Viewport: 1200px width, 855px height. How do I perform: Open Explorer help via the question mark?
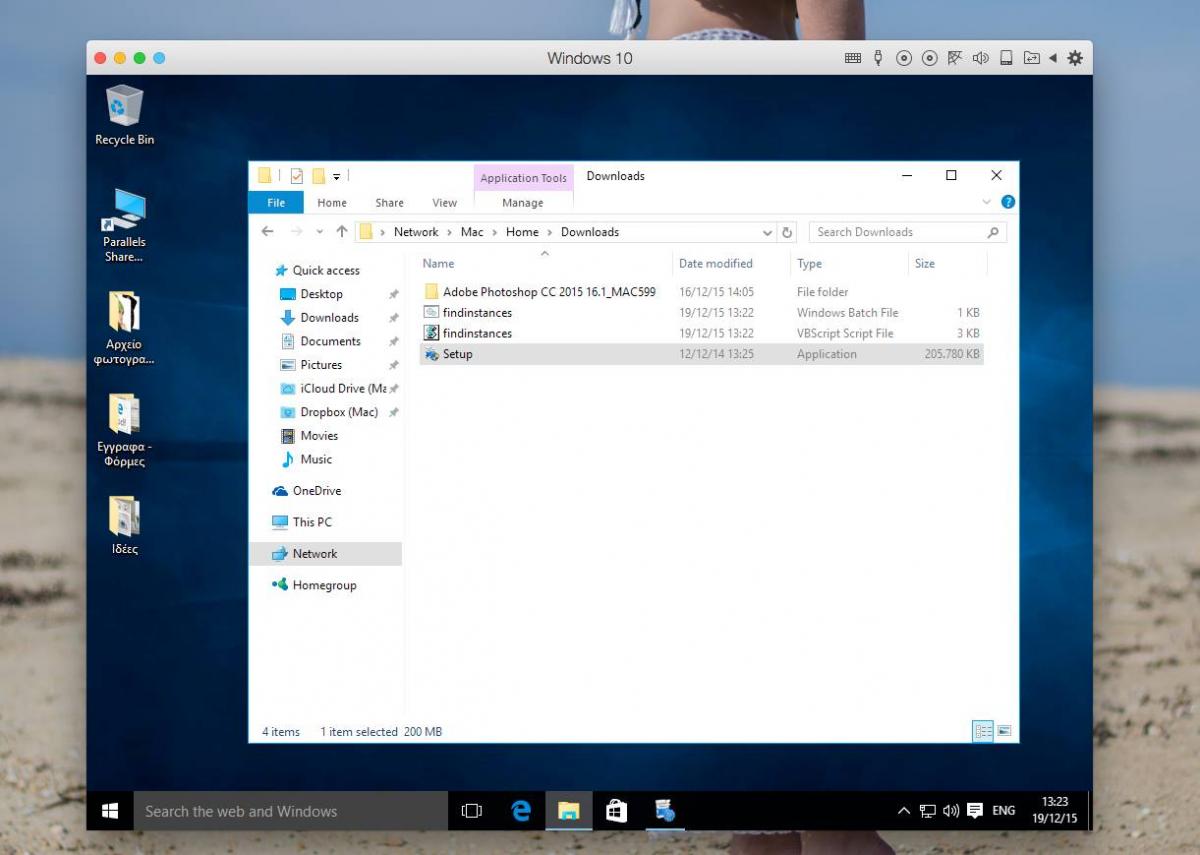pos(1008,202)
